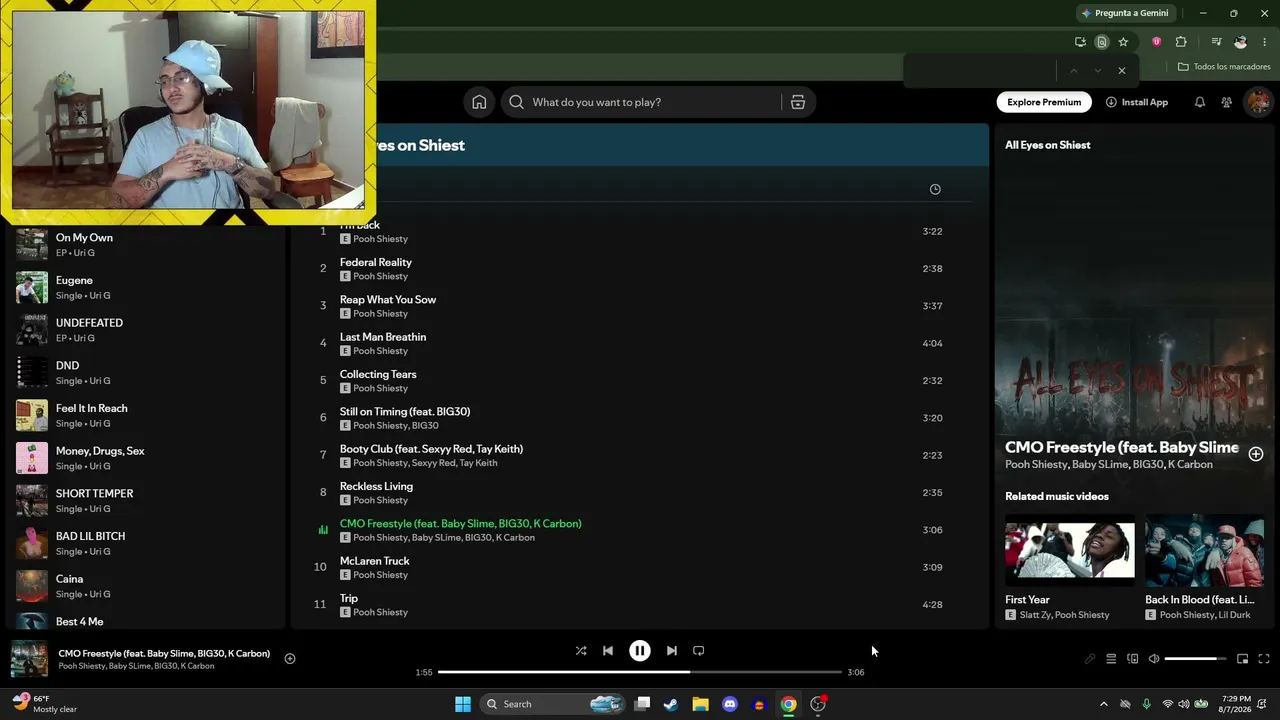Open On My Own EP in library
1280x720 pixels.
pos(145,245)
